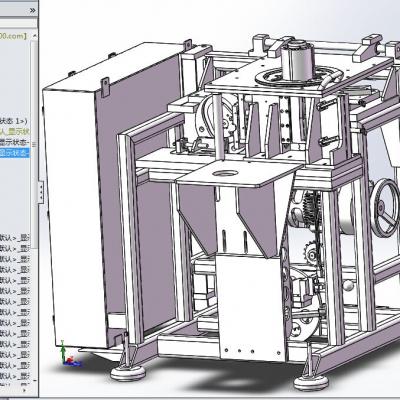400x400 pixels.
Task: Click the horizontal scroll right arrow in tree
Action: [24, 389]
